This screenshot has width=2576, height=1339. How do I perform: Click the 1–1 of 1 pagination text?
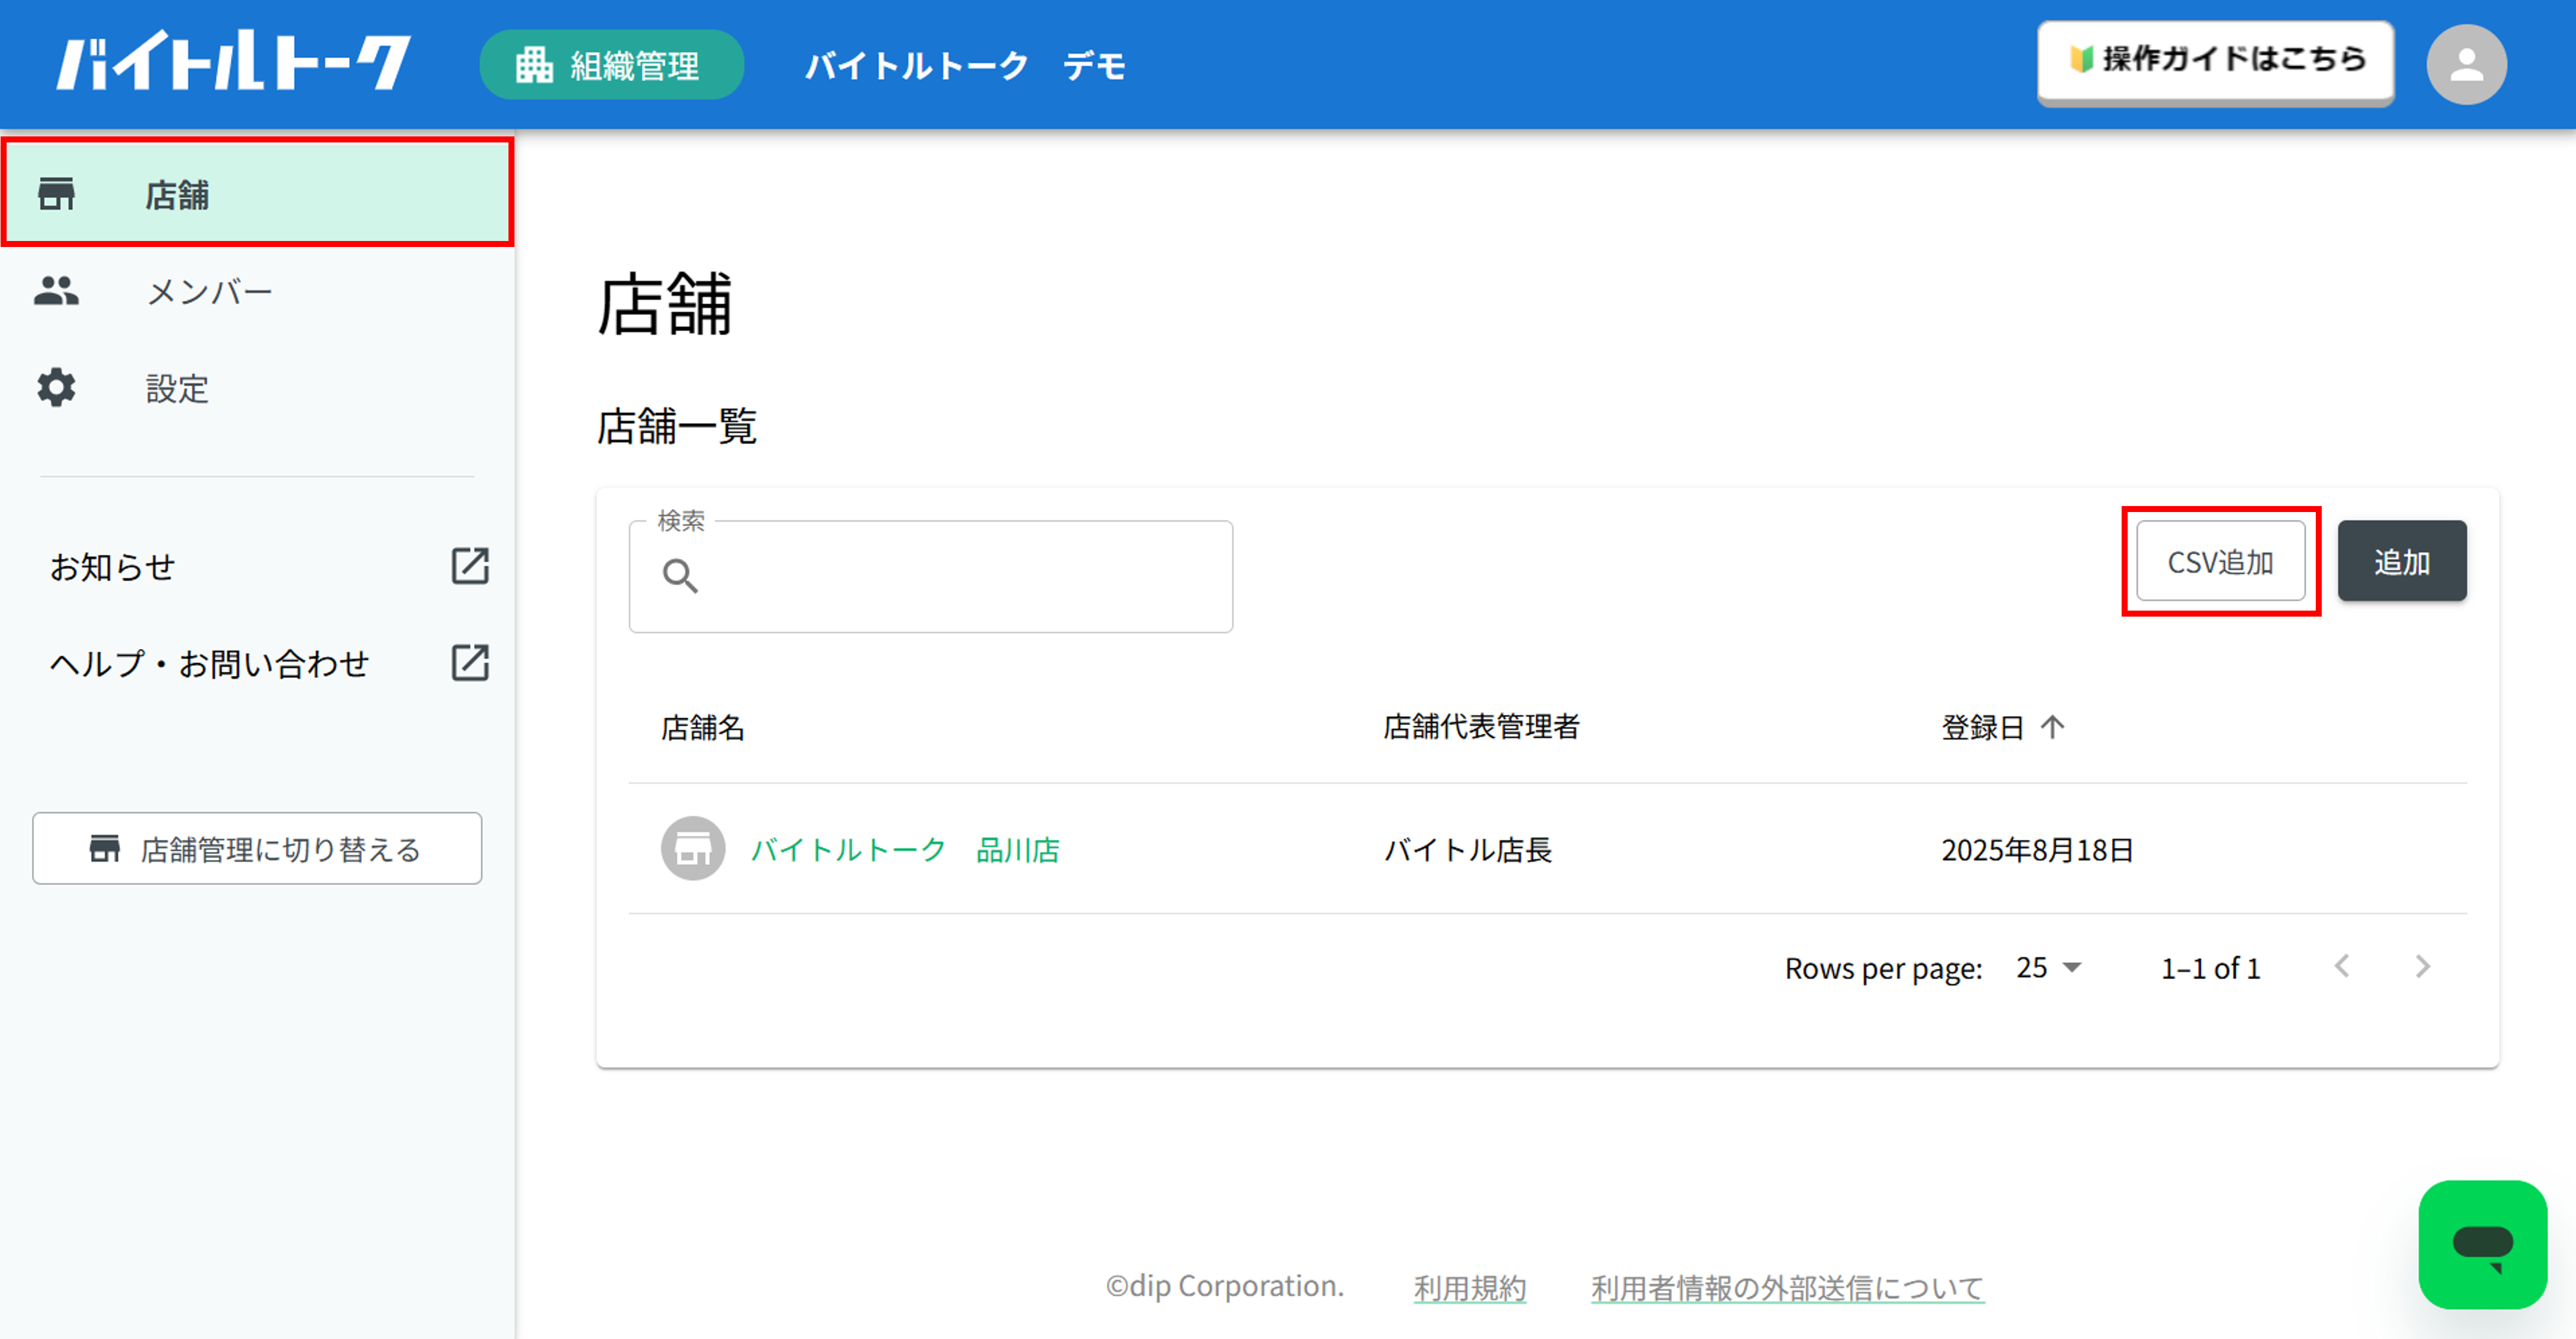2210,968
